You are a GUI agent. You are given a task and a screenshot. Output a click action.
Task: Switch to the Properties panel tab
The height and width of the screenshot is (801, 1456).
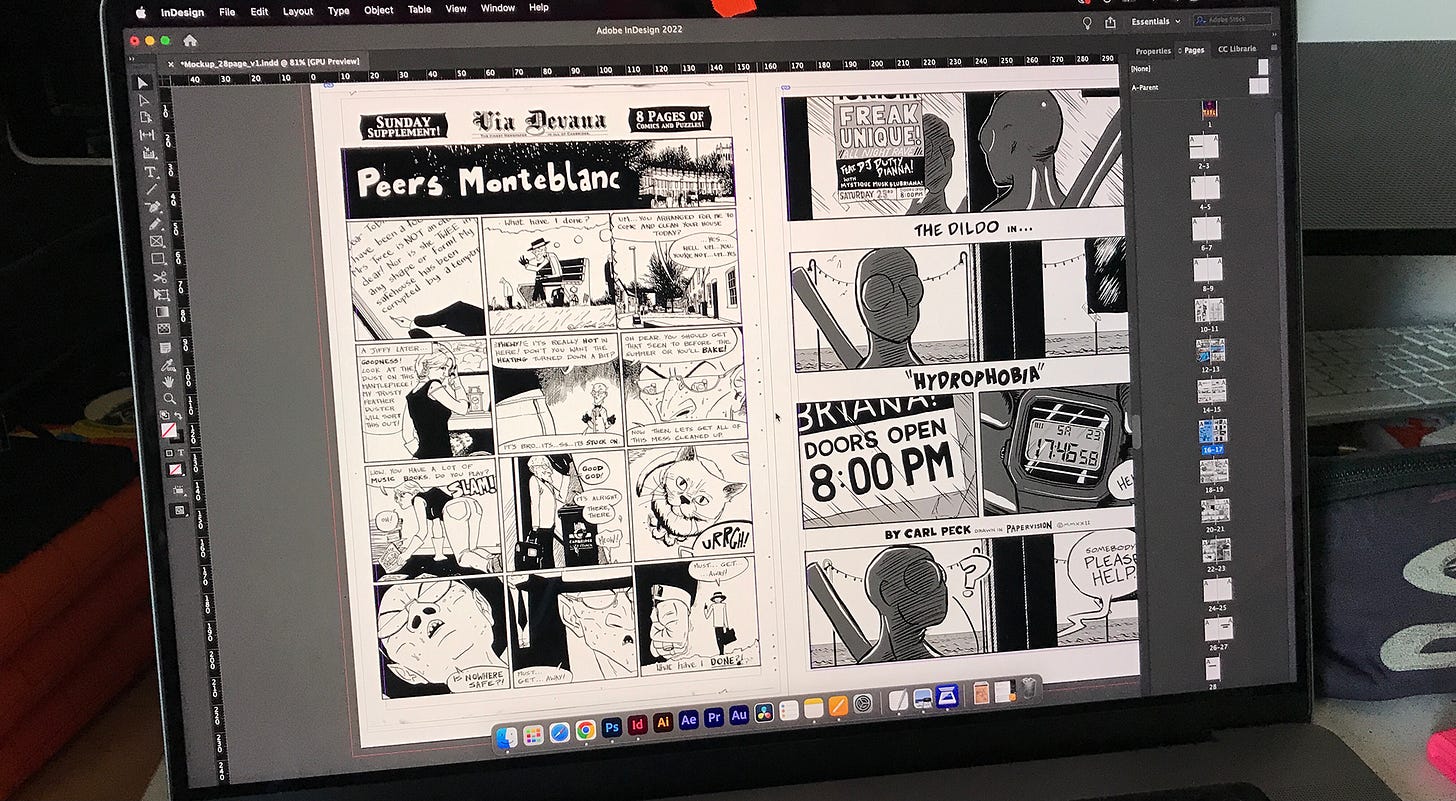[x=1152, y=50]
